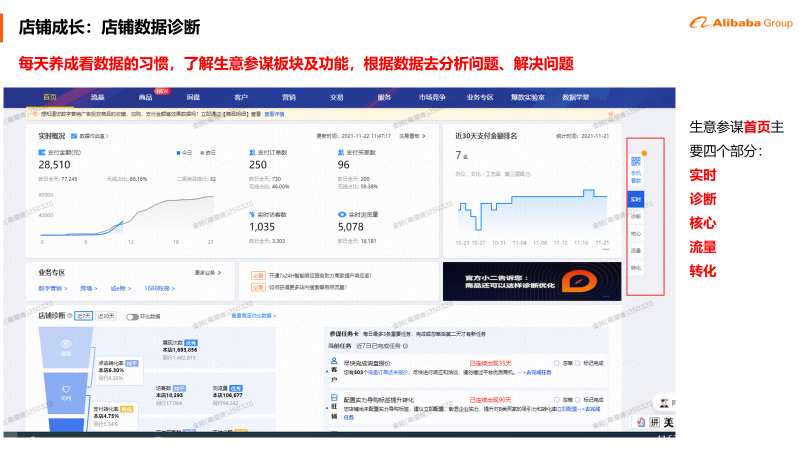Image resolution: width=800 pixels, height=450 pixels.
Task: Click the 支付订单数 metric icon
Action: 252,153
